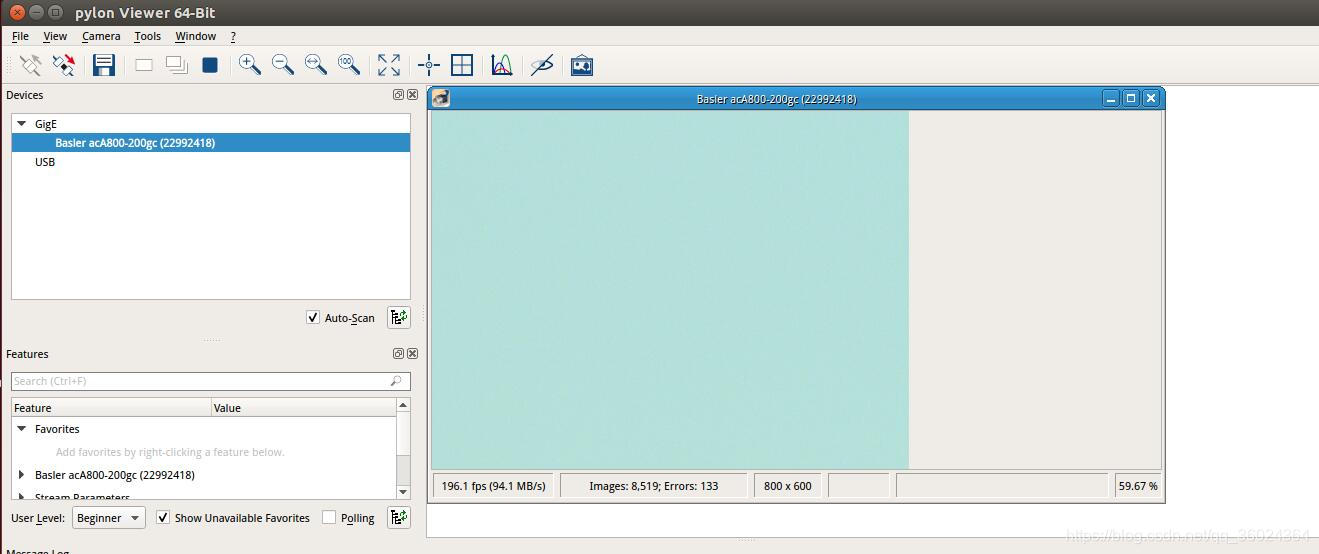Enable the Polling checkbox
The image size is (1319, 554).
pyautogui.click(x=329, y=518)
